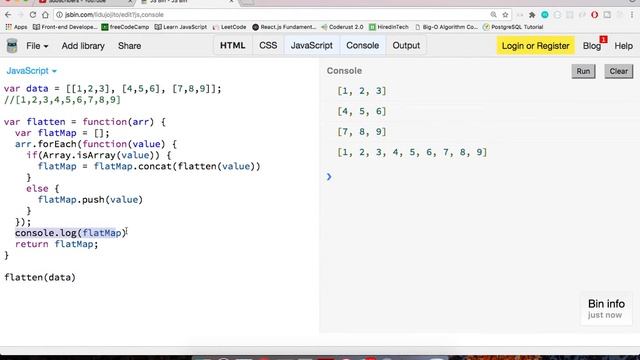Click the flatMap.push(value) code line

pos(90,200)
